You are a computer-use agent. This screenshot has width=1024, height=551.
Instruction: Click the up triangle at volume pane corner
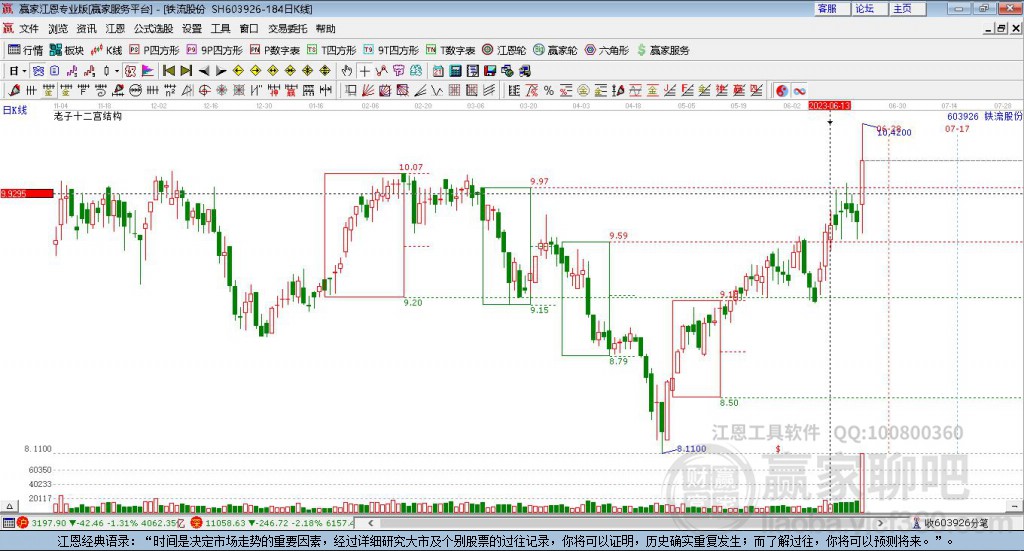[9, 506]
